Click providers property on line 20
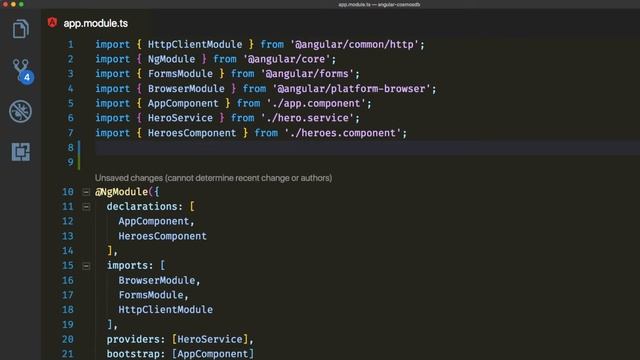 (x=133, y=339)
